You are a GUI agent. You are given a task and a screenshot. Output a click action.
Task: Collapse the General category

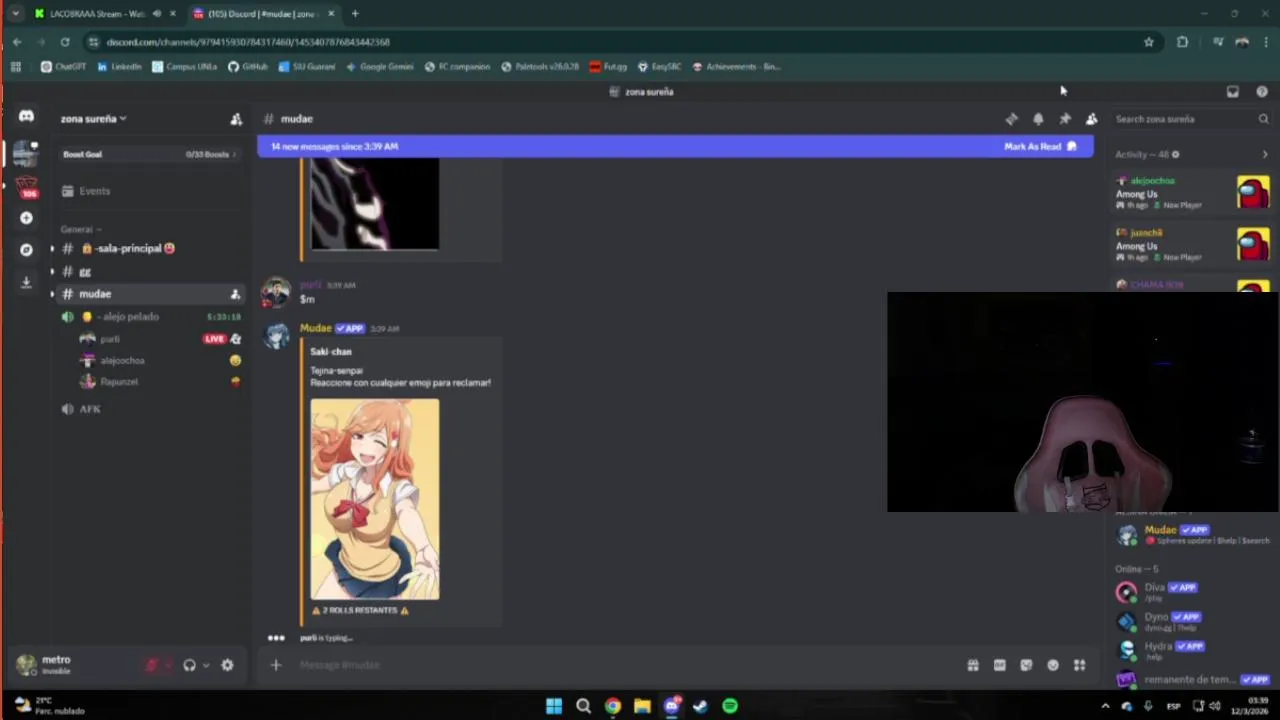click(80, 229)
